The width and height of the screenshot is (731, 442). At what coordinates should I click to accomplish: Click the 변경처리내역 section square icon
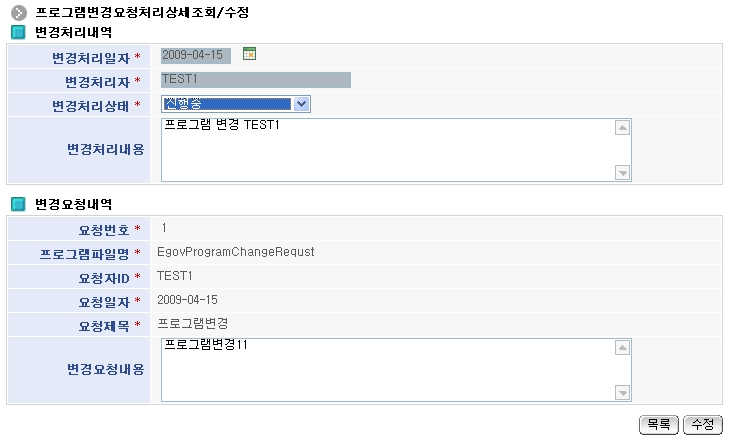[17, 33]
